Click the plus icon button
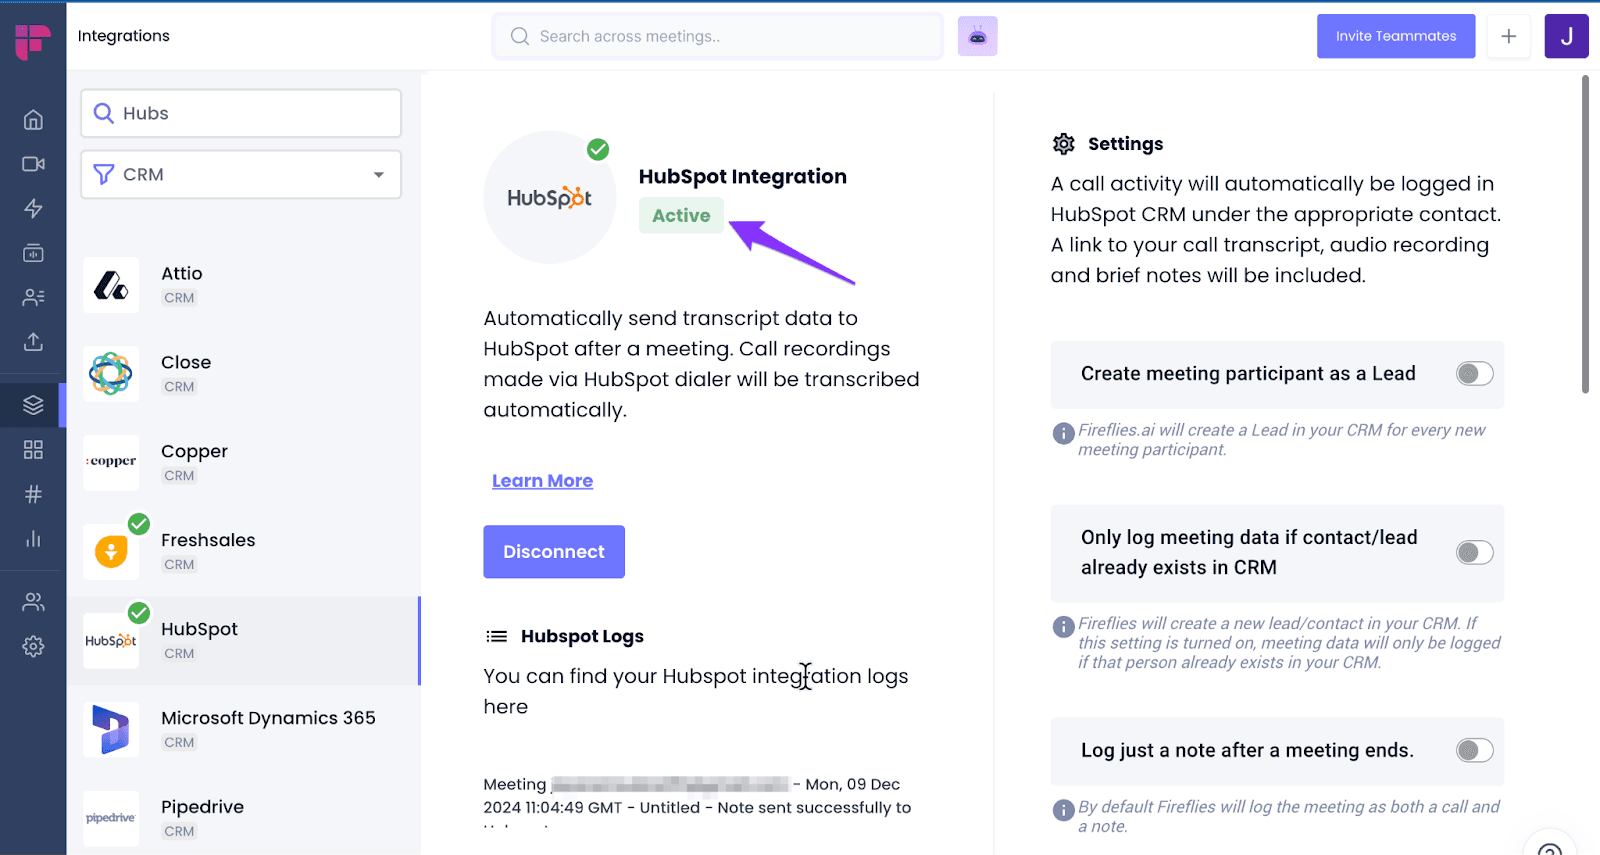Image resolution: width=1600 pixels, height=855 pixels. pyautogui.click(x=1509, y=36)
